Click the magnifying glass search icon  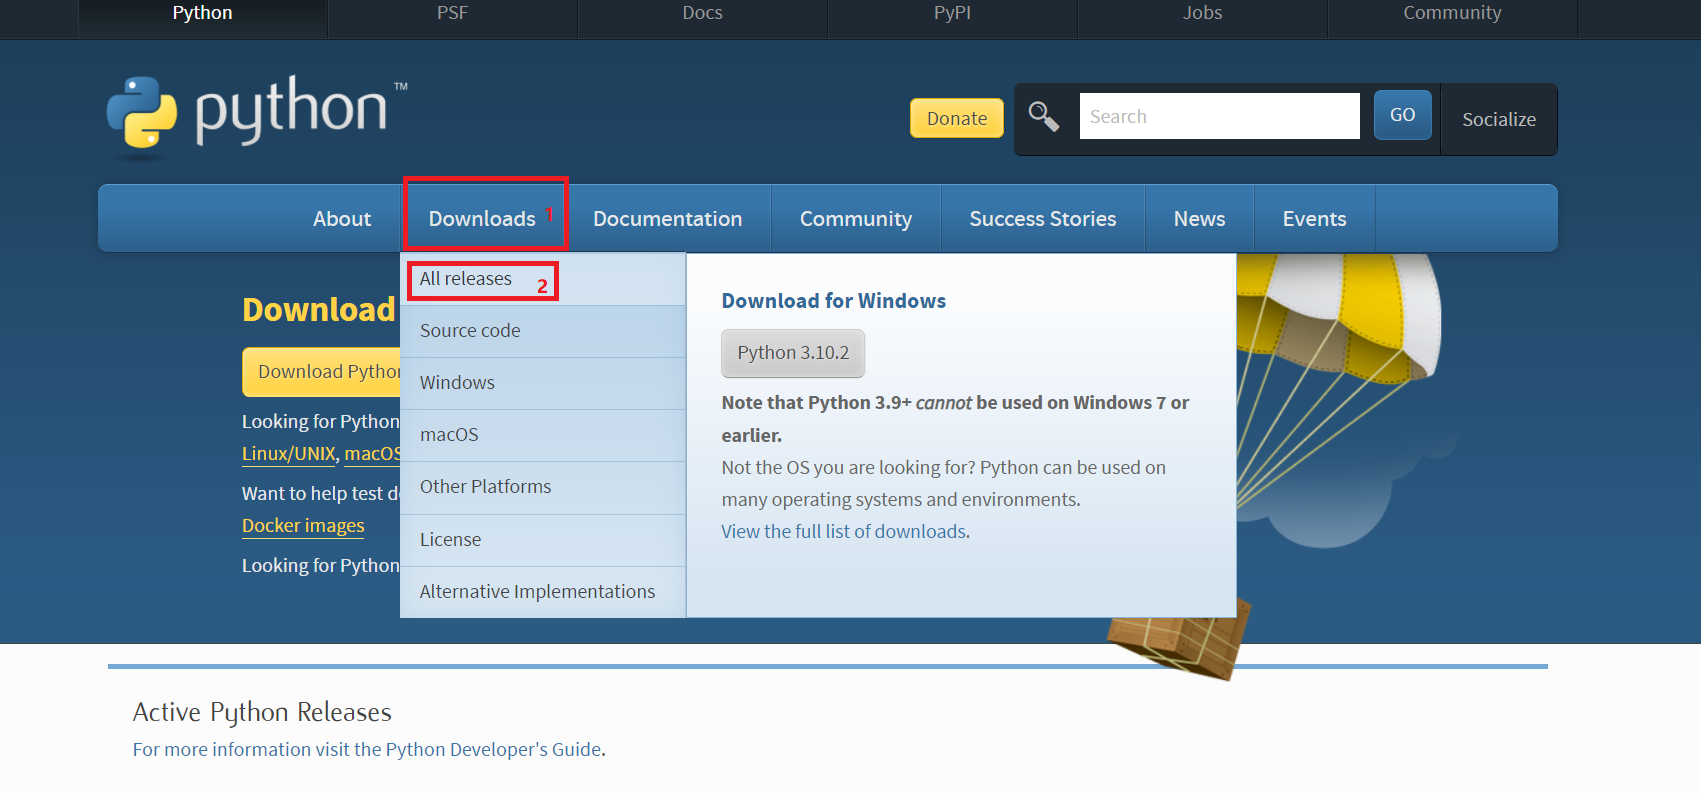pos(1044,117)
